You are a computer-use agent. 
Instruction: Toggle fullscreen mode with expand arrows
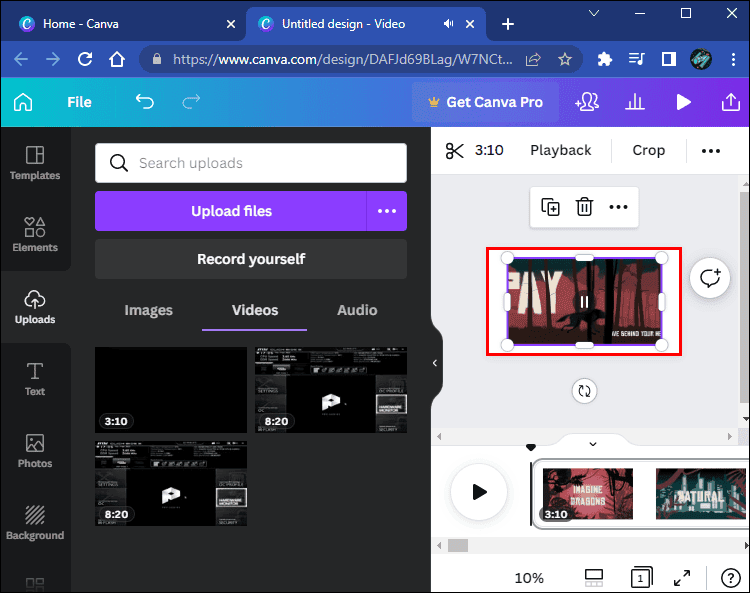pyautogui.click(x=682, y=577)
